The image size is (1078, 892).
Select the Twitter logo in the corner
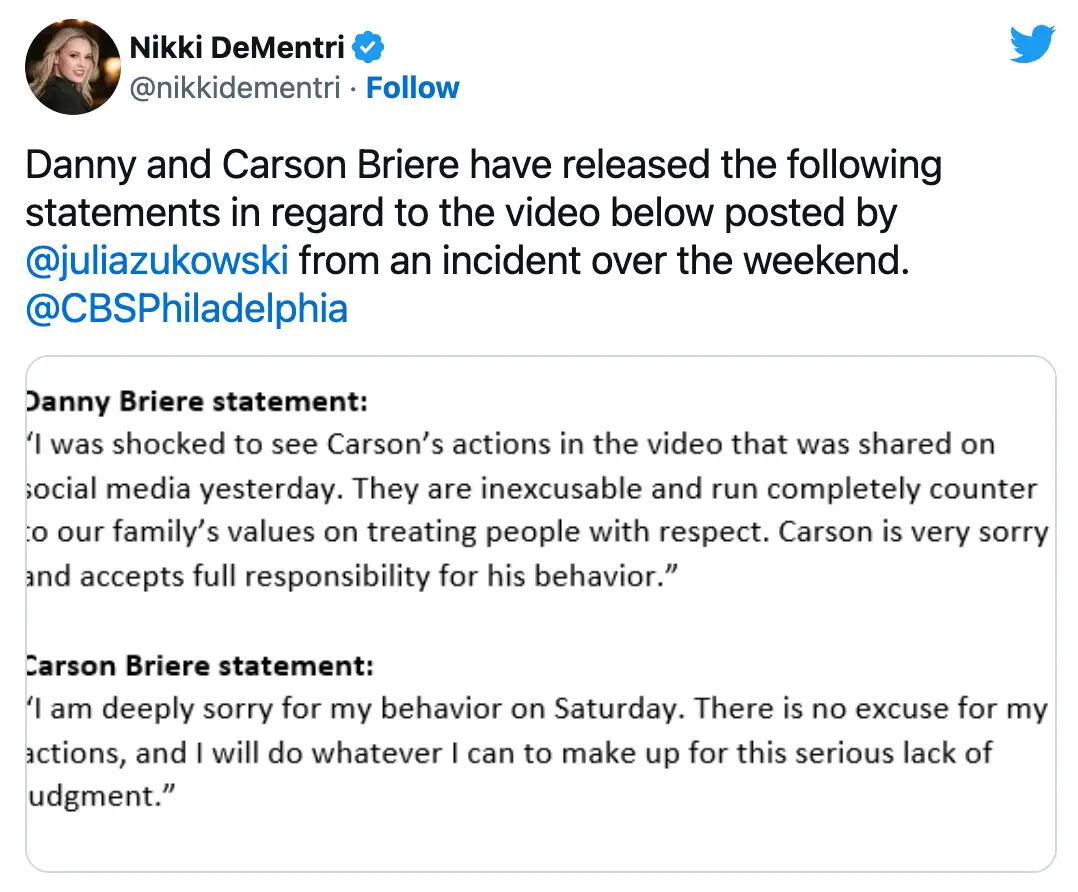pyautogui.click(x=1032, y=44)
